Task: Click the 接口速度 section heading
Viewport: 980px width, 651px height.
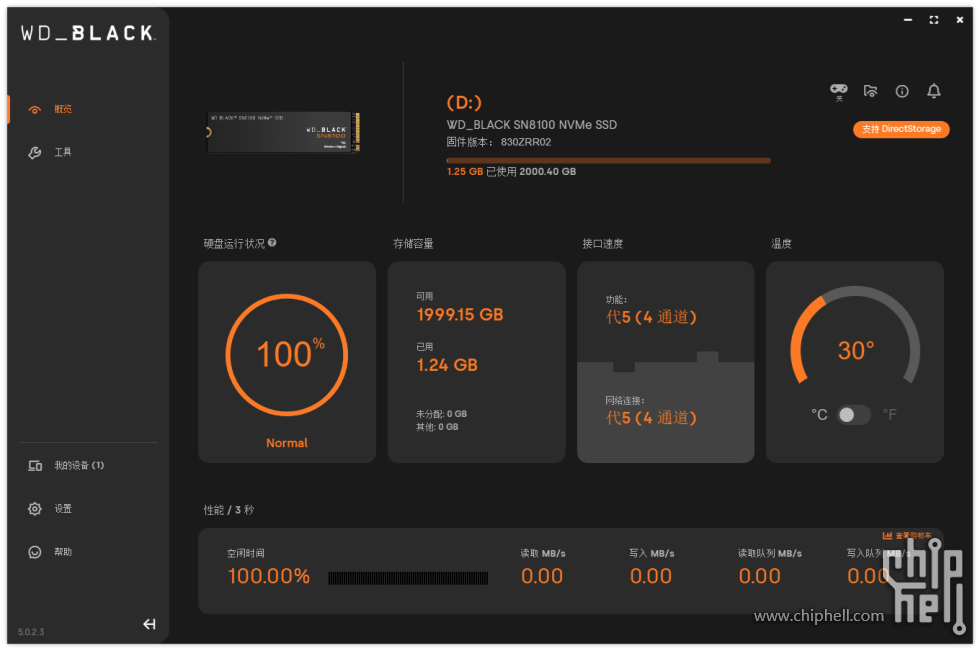Action: (602, 244)
